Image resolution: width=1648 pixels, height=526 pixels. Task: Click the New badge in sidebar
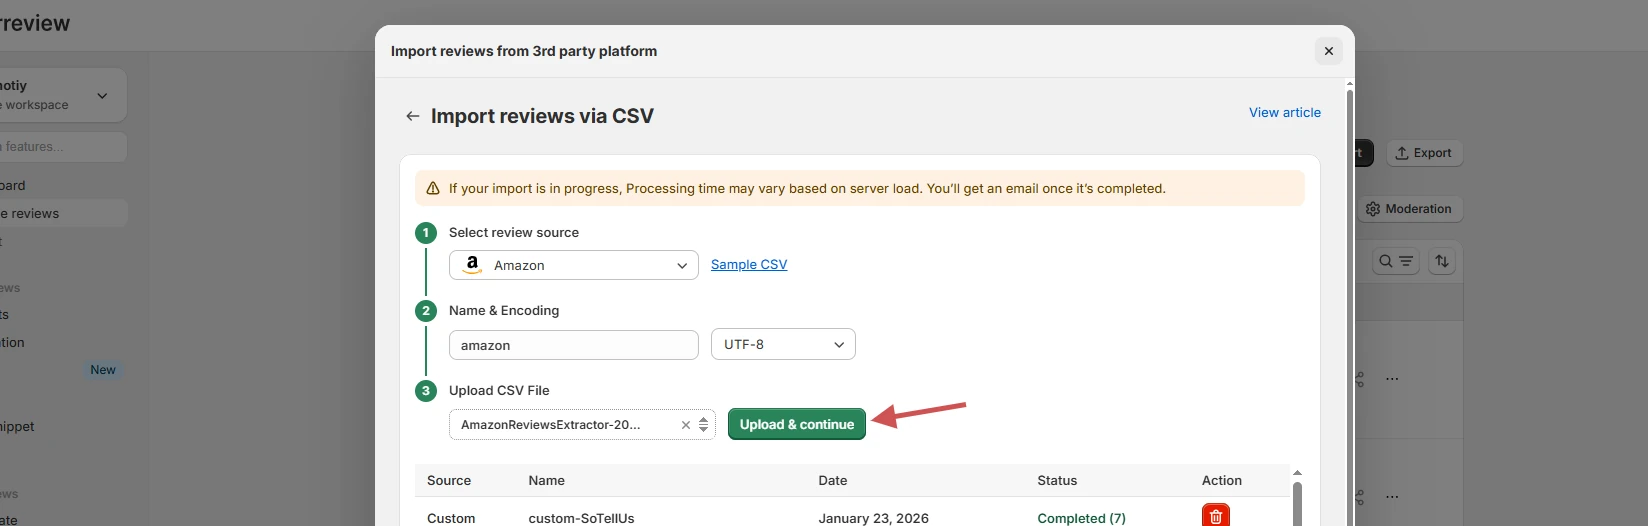tap(103, 370)
